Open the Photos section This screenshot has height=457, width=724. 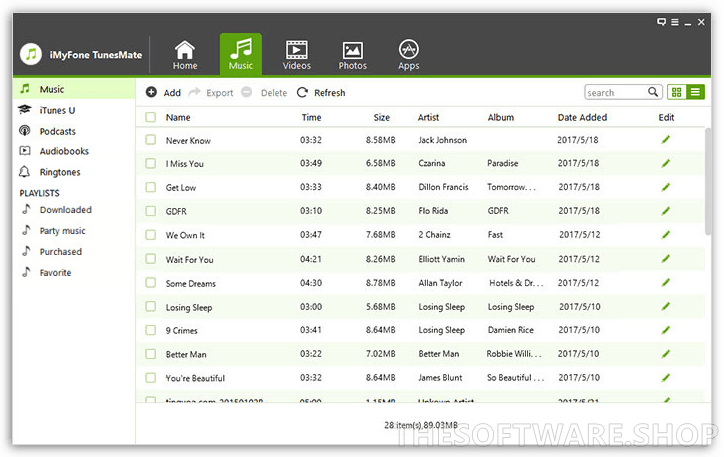coord(352,54)
